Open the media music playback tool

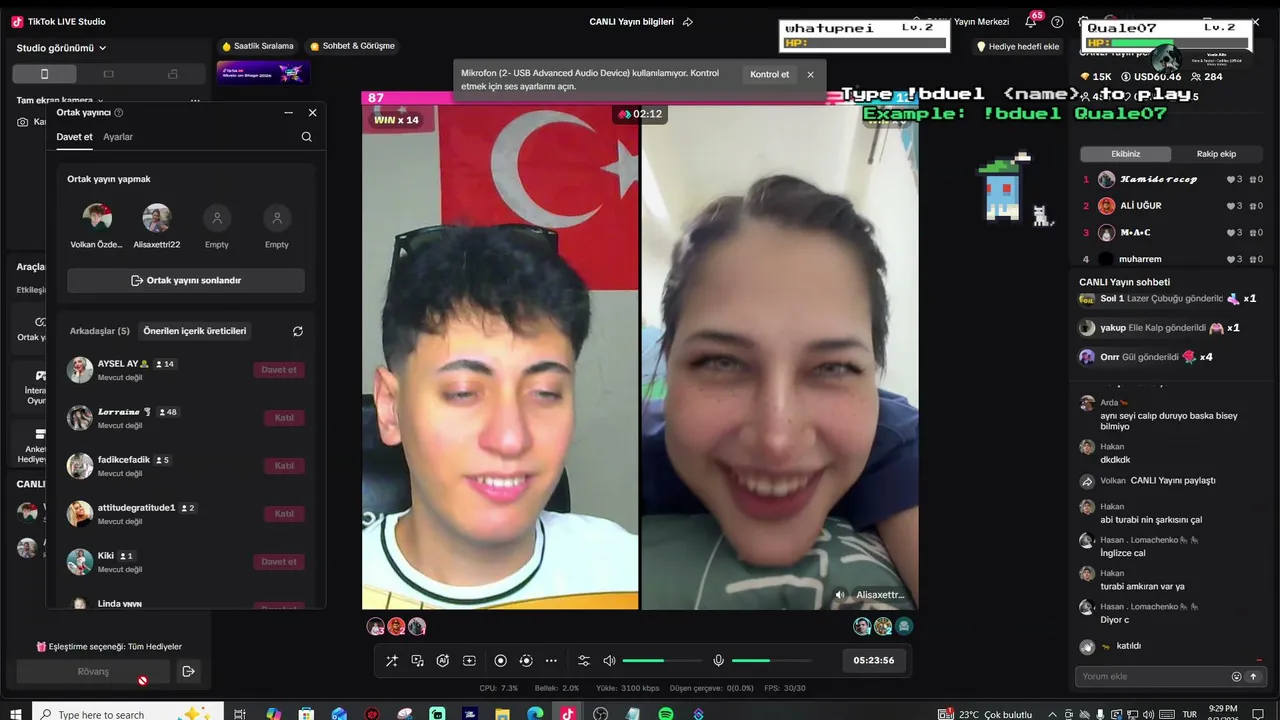(x=418, y=661)
